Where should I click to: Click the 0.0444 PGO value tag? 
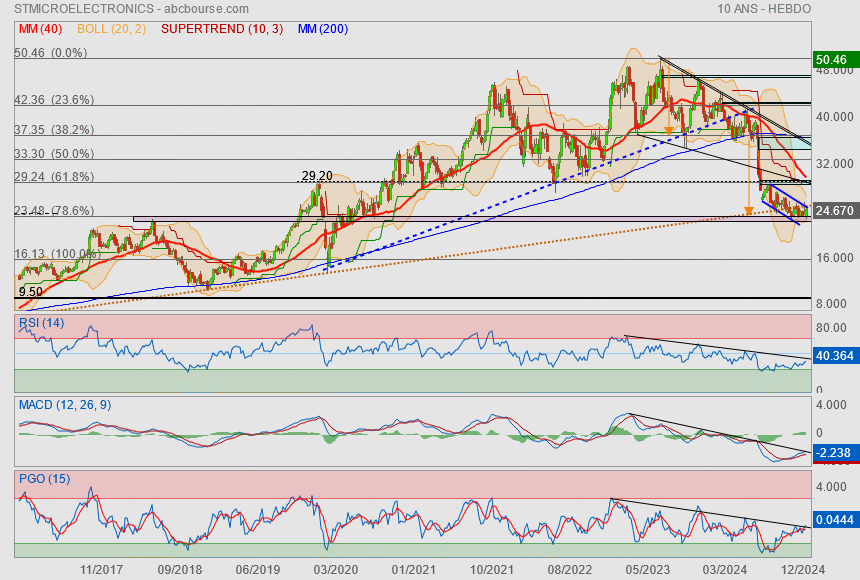tap(835, 520)
